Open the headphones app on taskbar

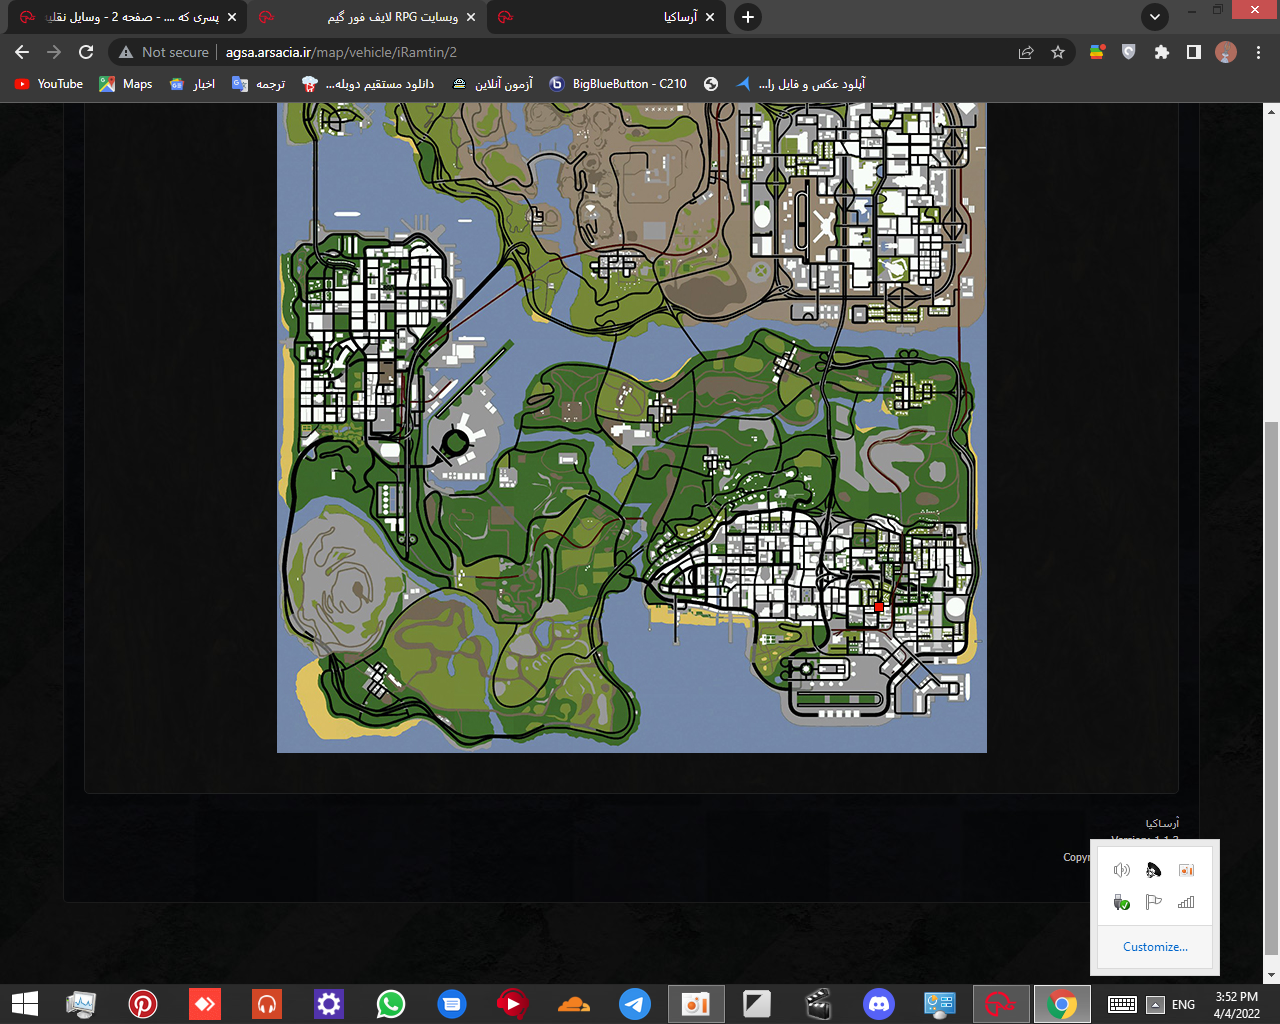tap(267, 1004)
